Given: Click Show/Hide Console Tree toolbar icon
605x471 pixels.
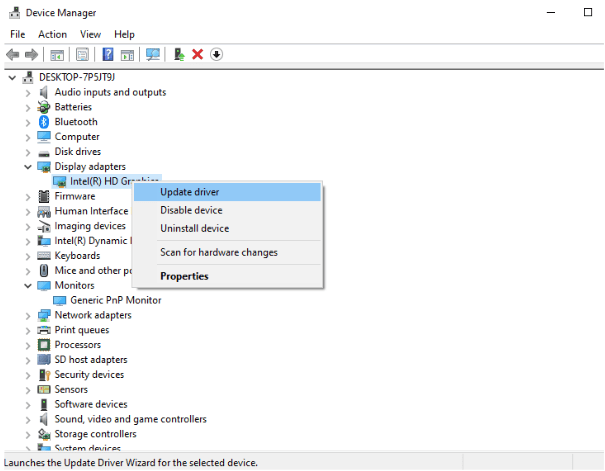Looking at the screenshot, I should [x=57, y=55].
